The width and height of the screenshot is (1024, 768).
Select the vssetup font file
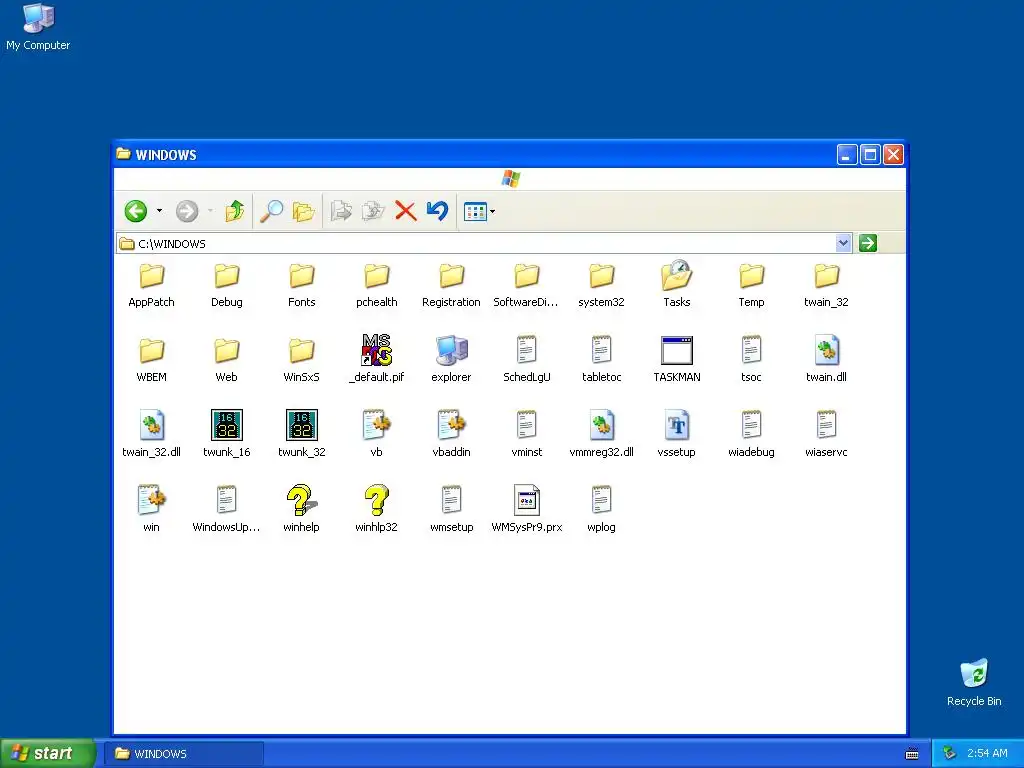(x=677, y=434)
